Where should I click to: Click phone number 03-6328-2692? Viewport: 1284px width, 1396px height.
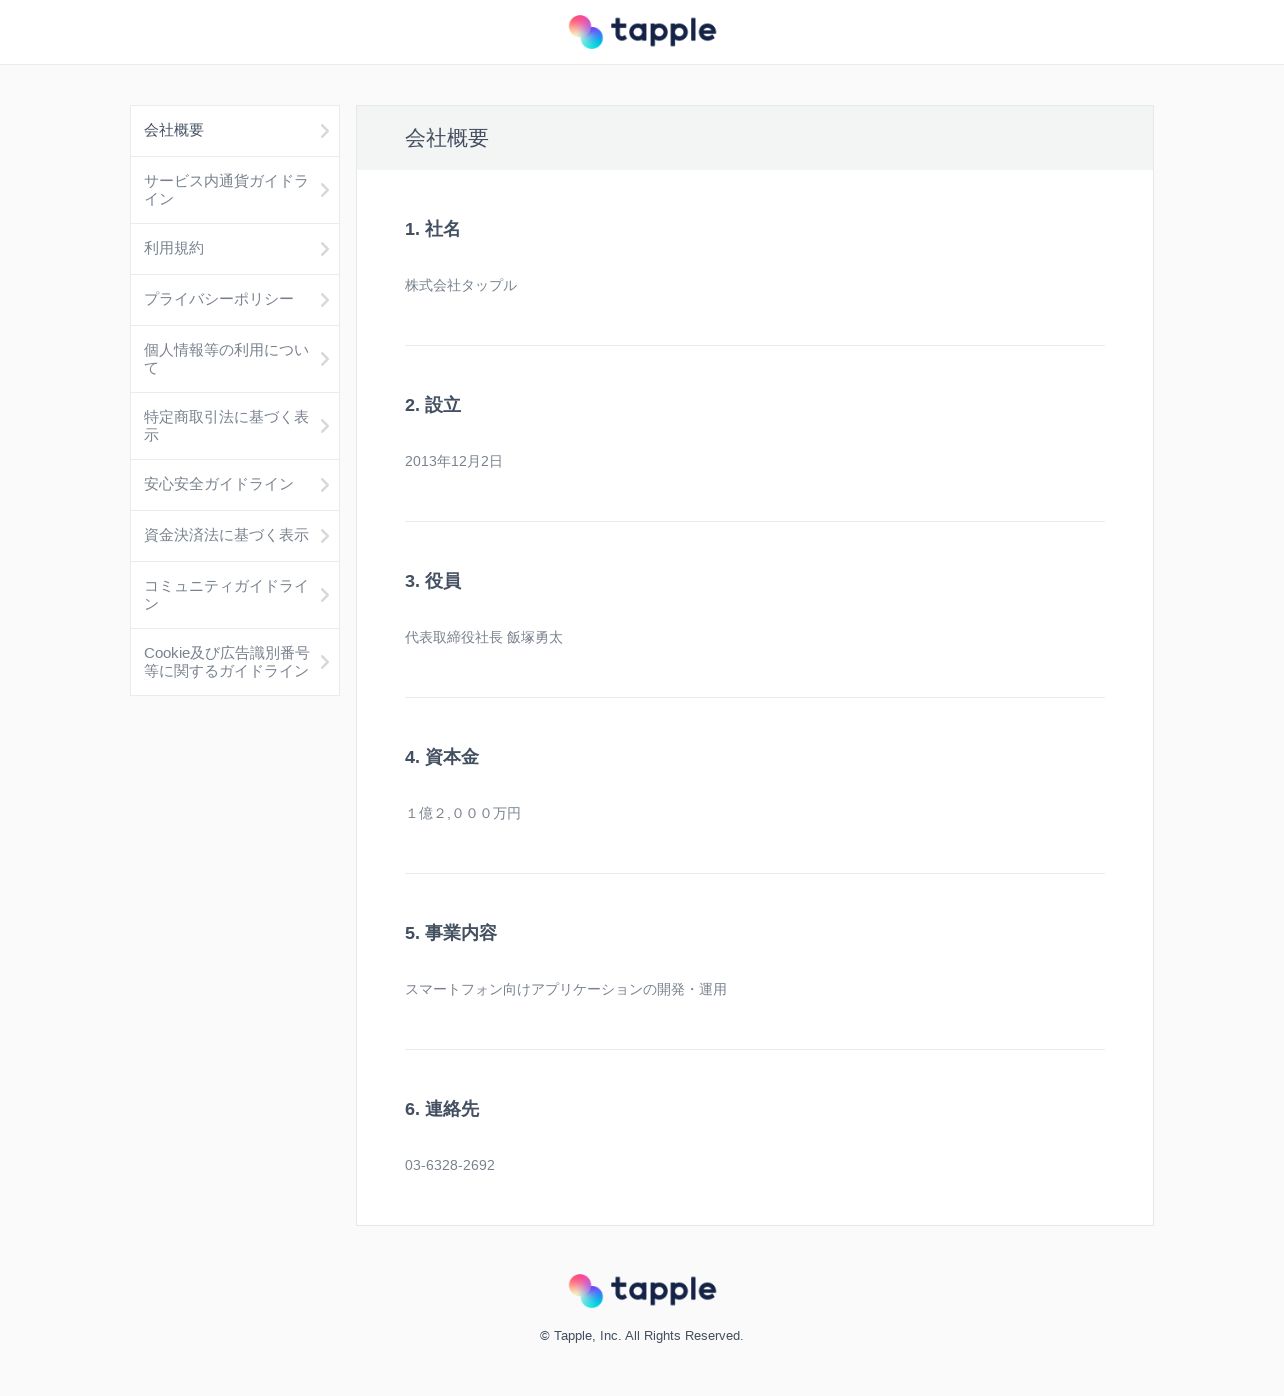click(450, 1165)
